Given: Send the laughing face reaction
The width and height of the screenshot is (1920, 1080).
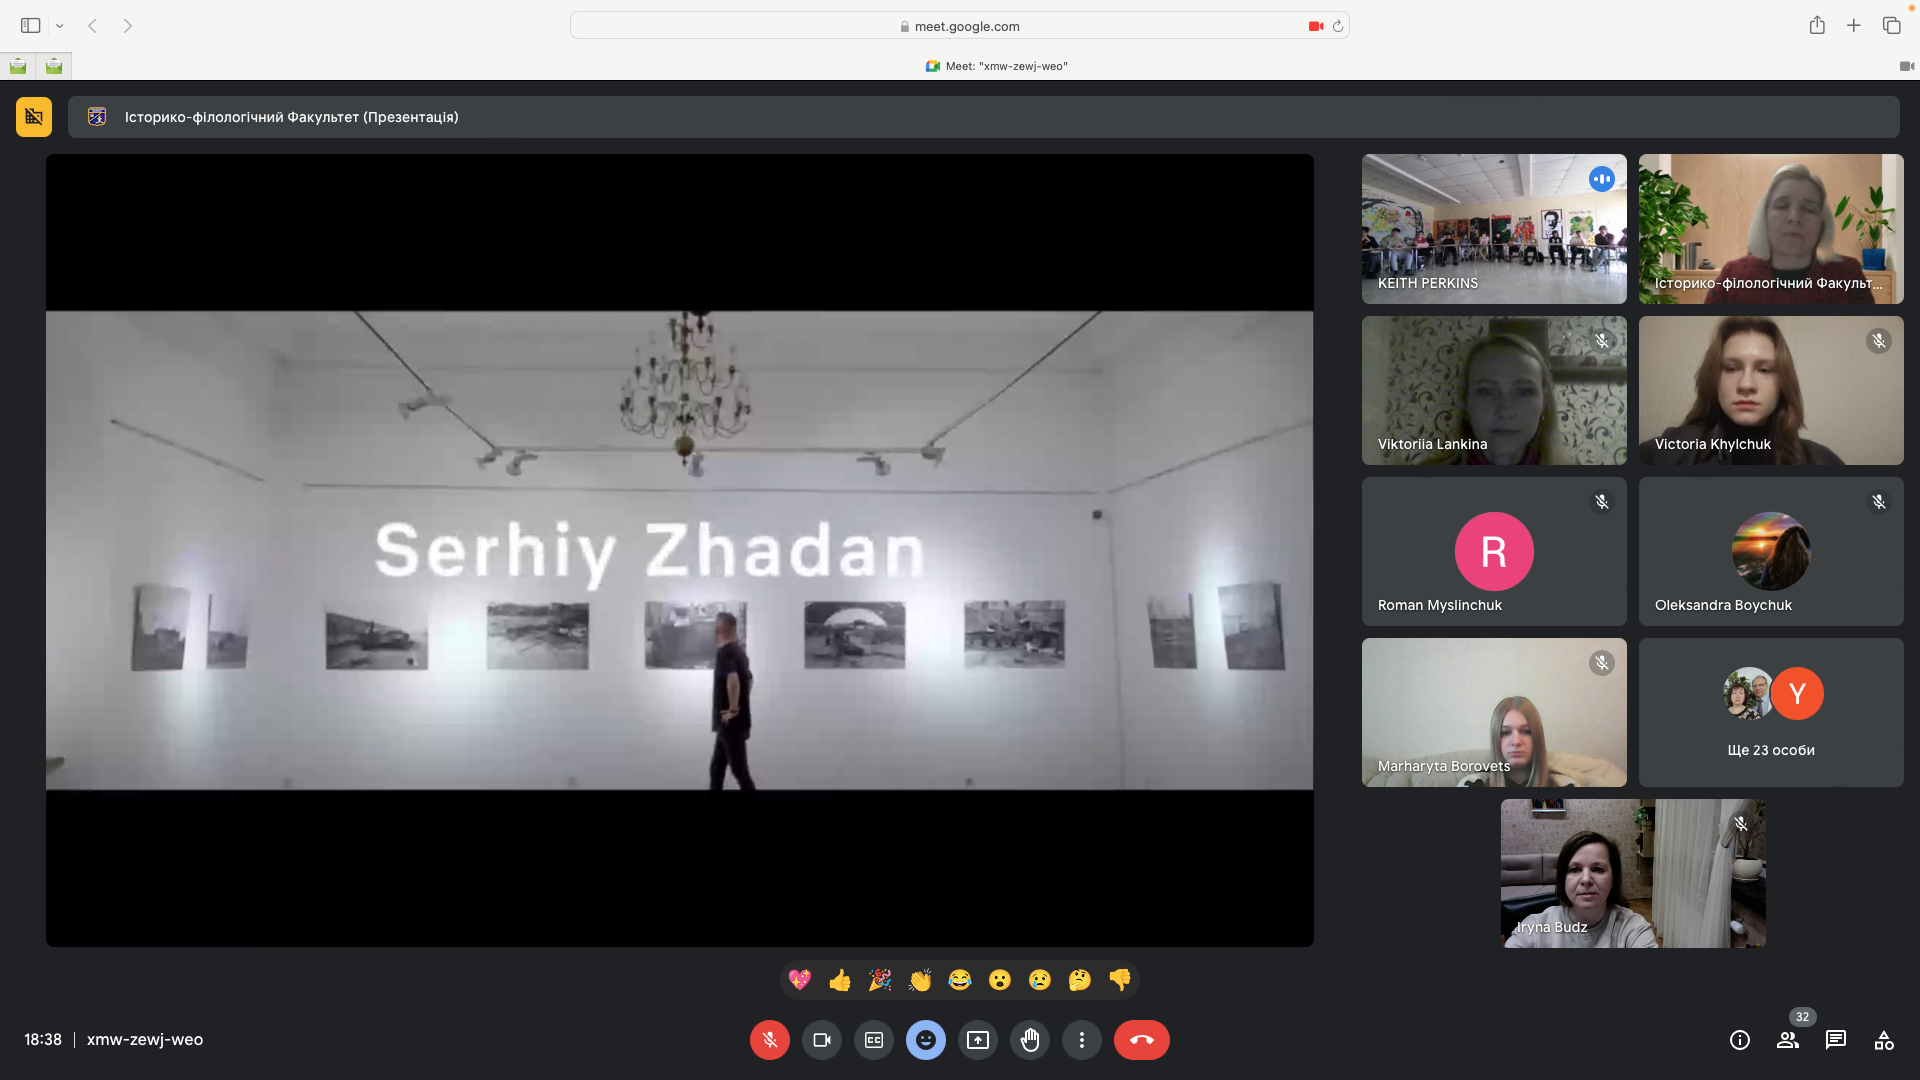Looking at the screenshot, I should 960,980.
